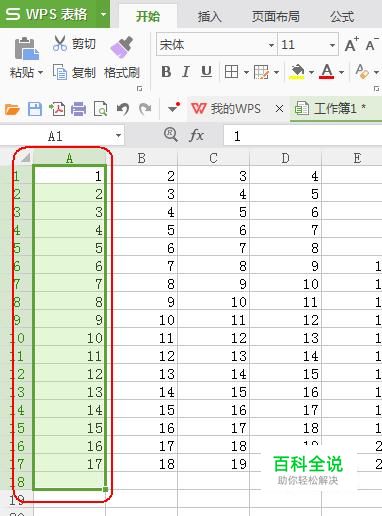Select column D header
This screenshot has height=516, width=382.
[286, 158]
